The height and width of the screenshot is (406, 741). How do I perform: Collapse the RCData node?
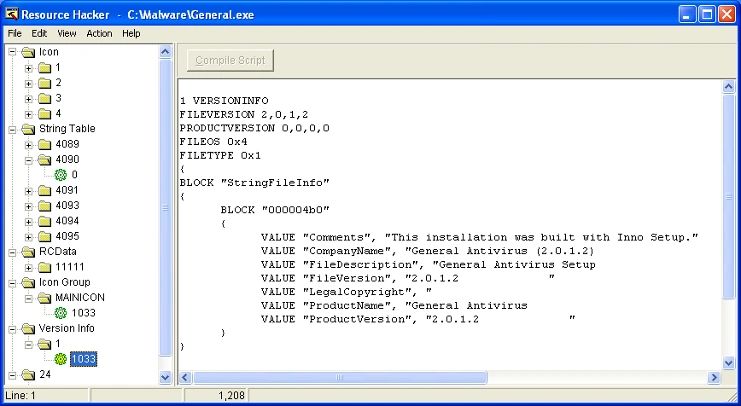coord(13,252)
